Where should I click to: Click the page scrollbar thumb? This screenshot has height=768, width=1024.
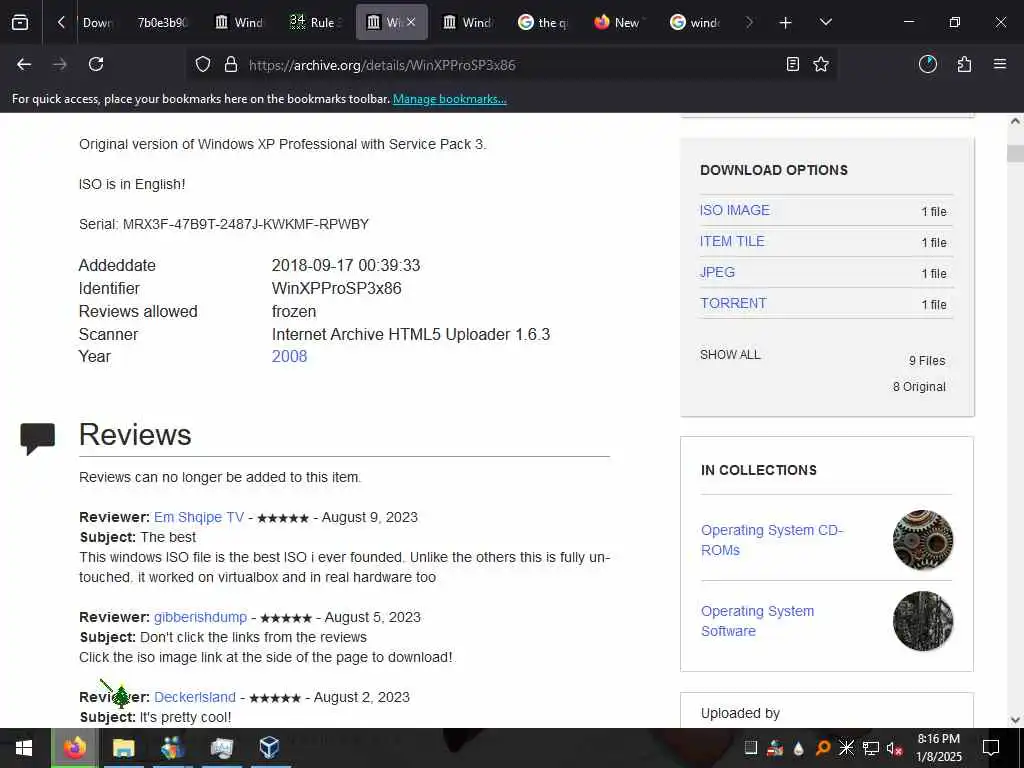pyautogui.click(x=1015, y=153)
